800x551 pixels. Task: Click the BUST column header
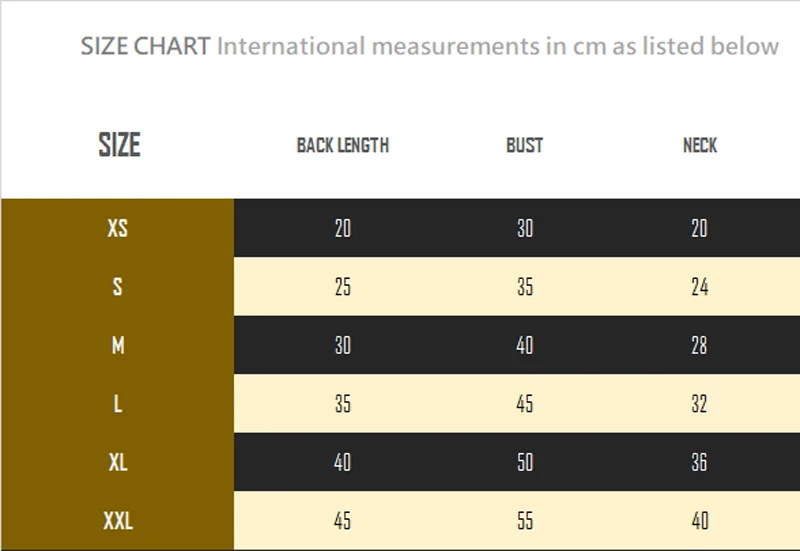tap(524, 146)
